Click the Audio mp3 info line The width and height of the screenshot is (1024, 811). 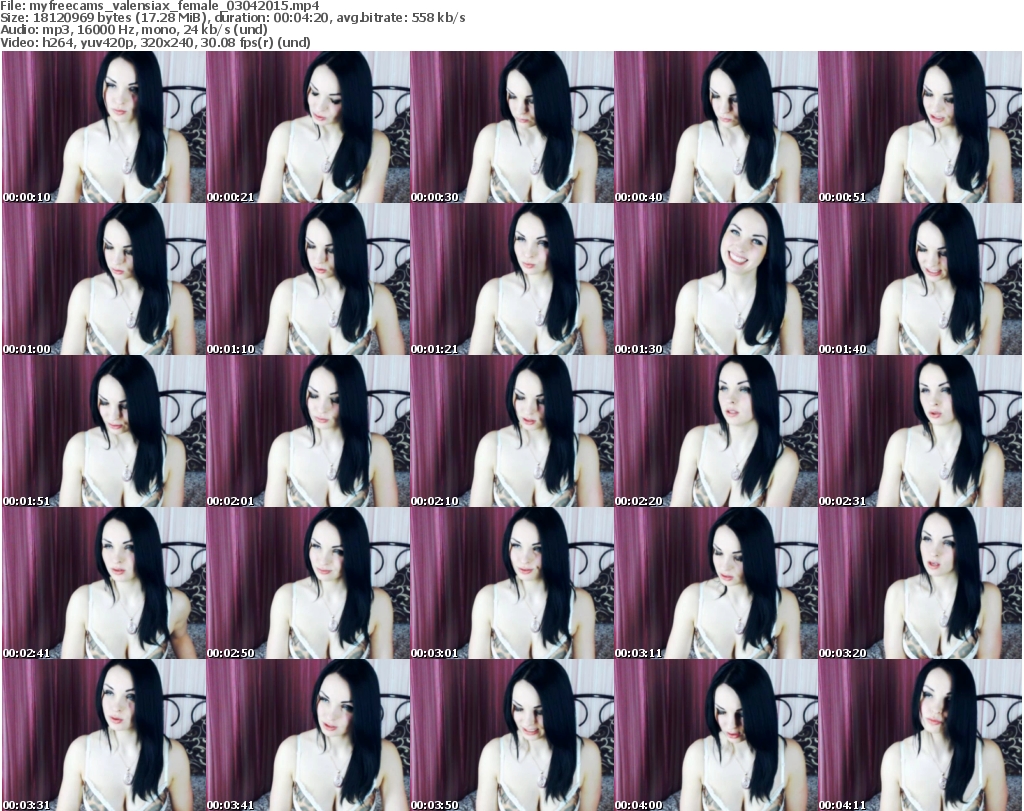click(x=134, y=30)
